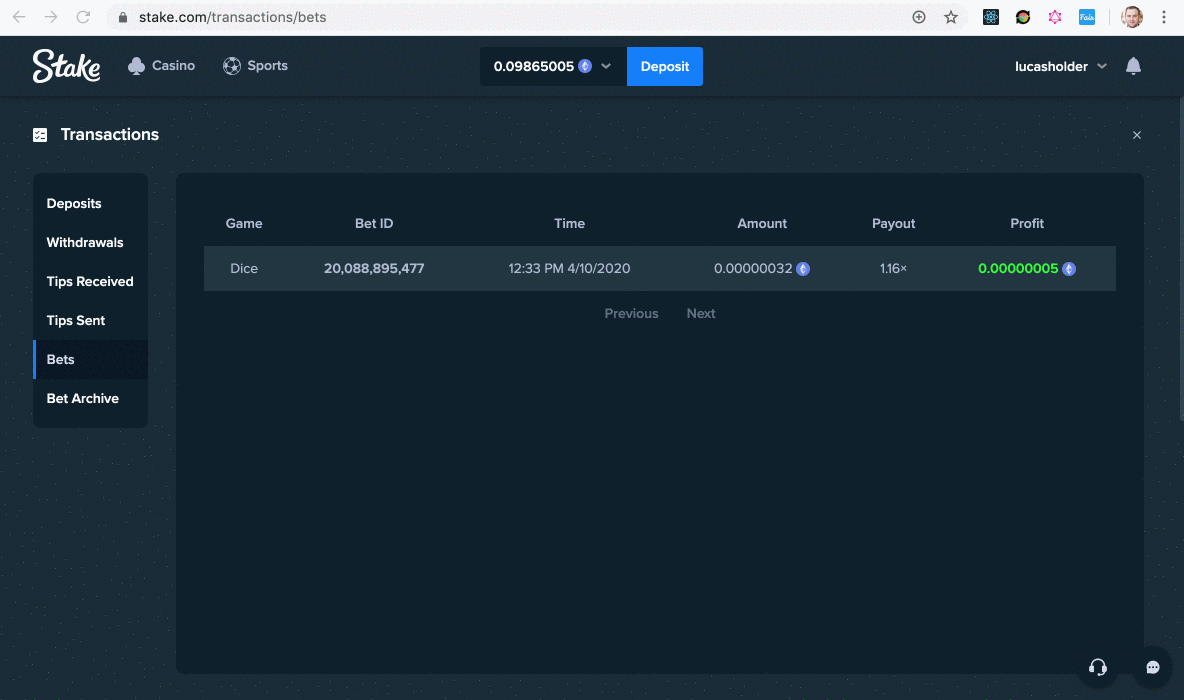Reload the page
This screenshot has width=1184, height=700.
pyautogui.click(x=83, y=17)
